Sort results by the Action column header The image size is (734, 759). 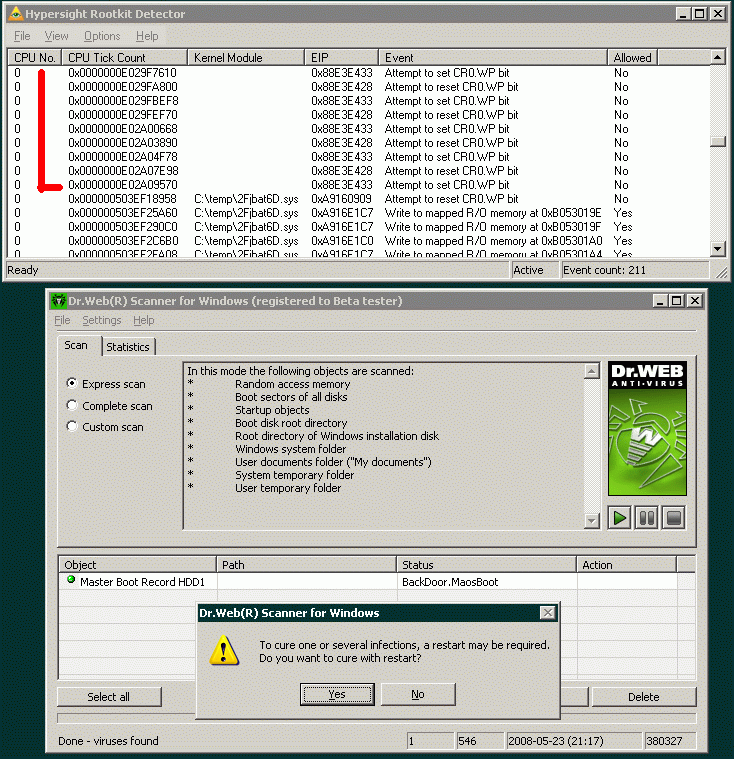click(x=627, y=564)
